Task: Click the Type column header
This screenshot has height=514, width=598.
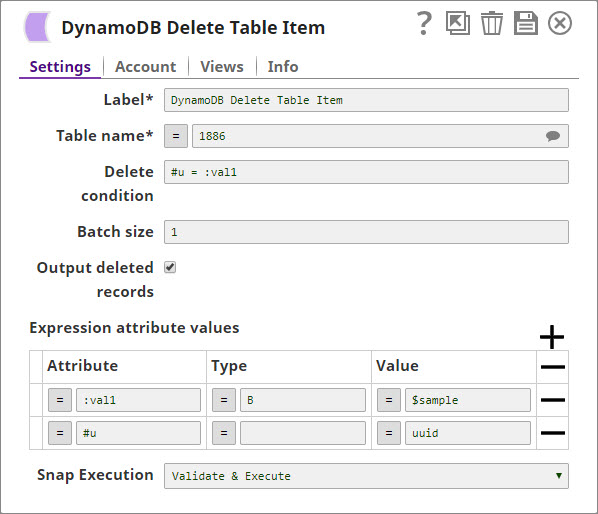Action: [229, 366]
